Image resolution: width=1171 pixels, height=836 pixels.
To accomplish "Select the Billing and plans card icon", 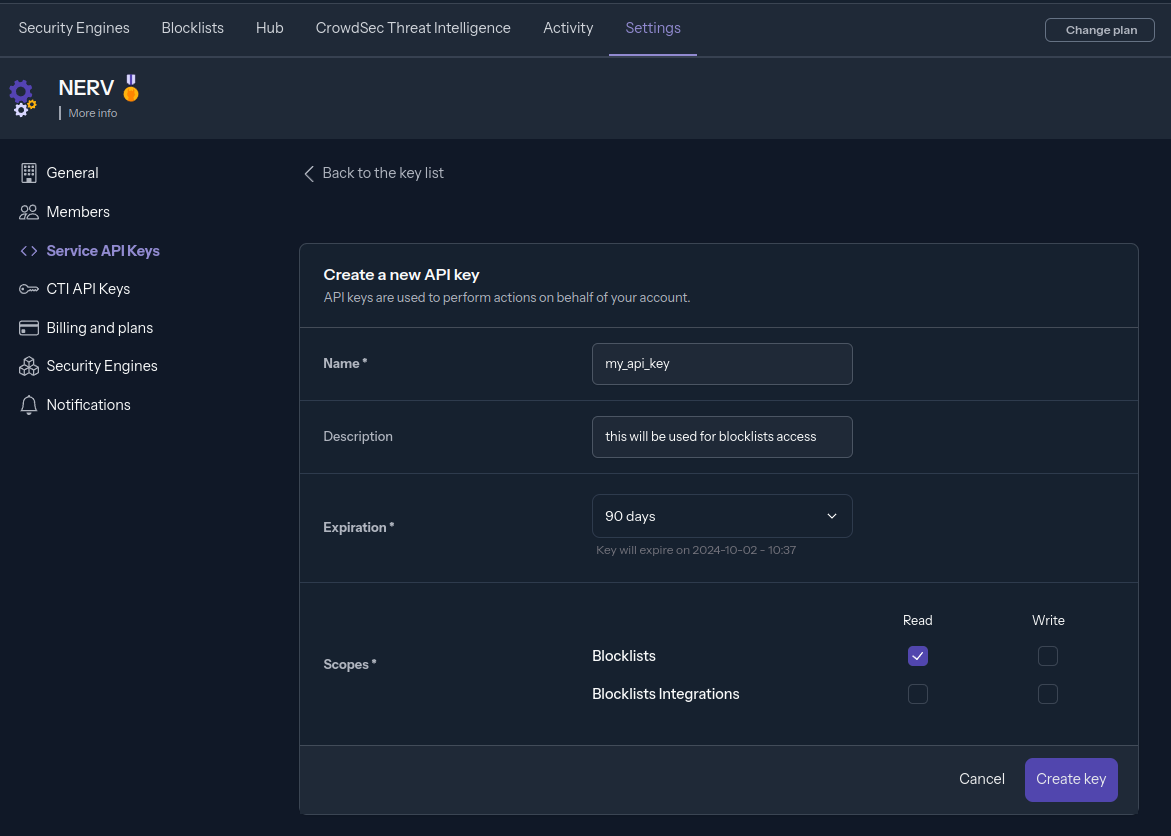I will 28,327.
